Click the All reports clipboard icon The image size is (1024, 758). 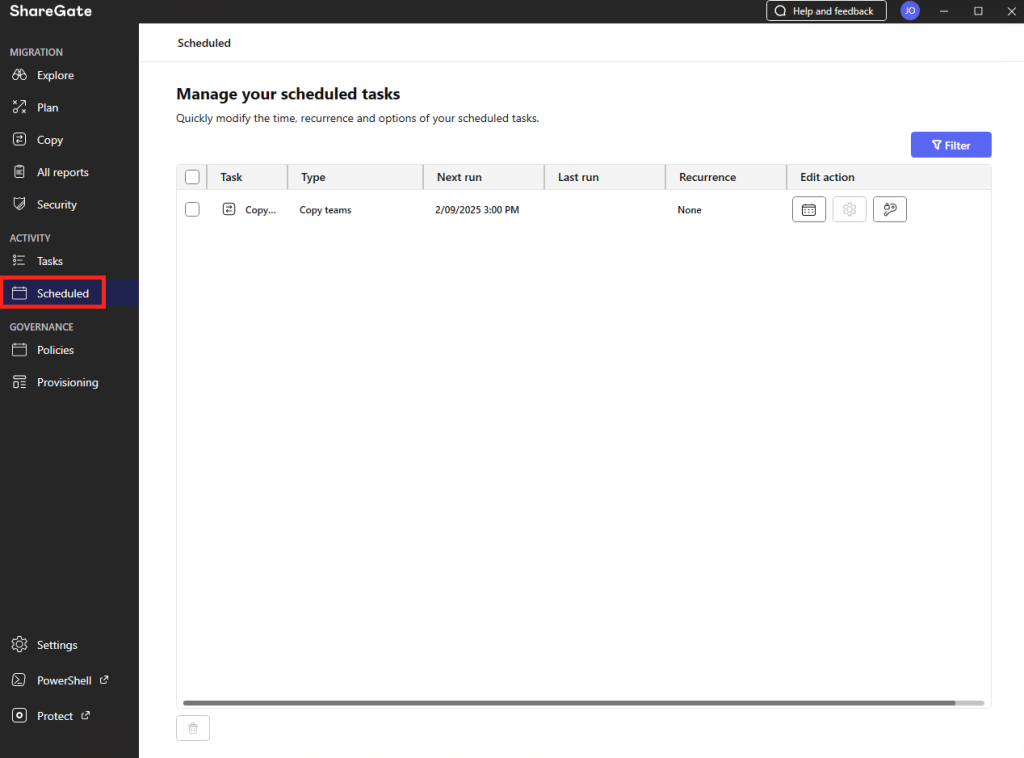pos(20,172)
